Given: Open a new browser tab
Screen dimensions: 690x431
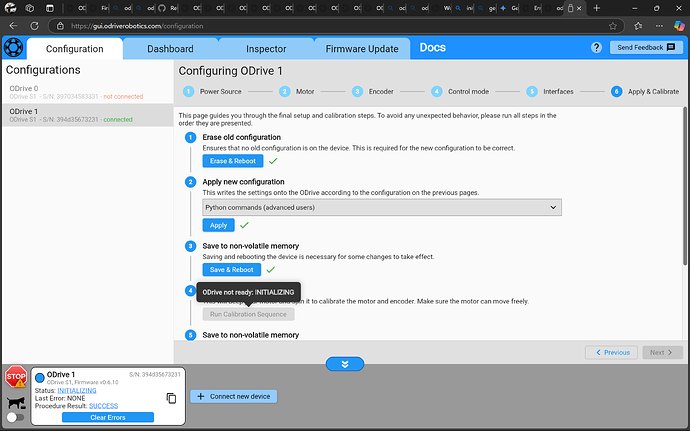Looking at the screenshot, I should [x=596, y=8].
